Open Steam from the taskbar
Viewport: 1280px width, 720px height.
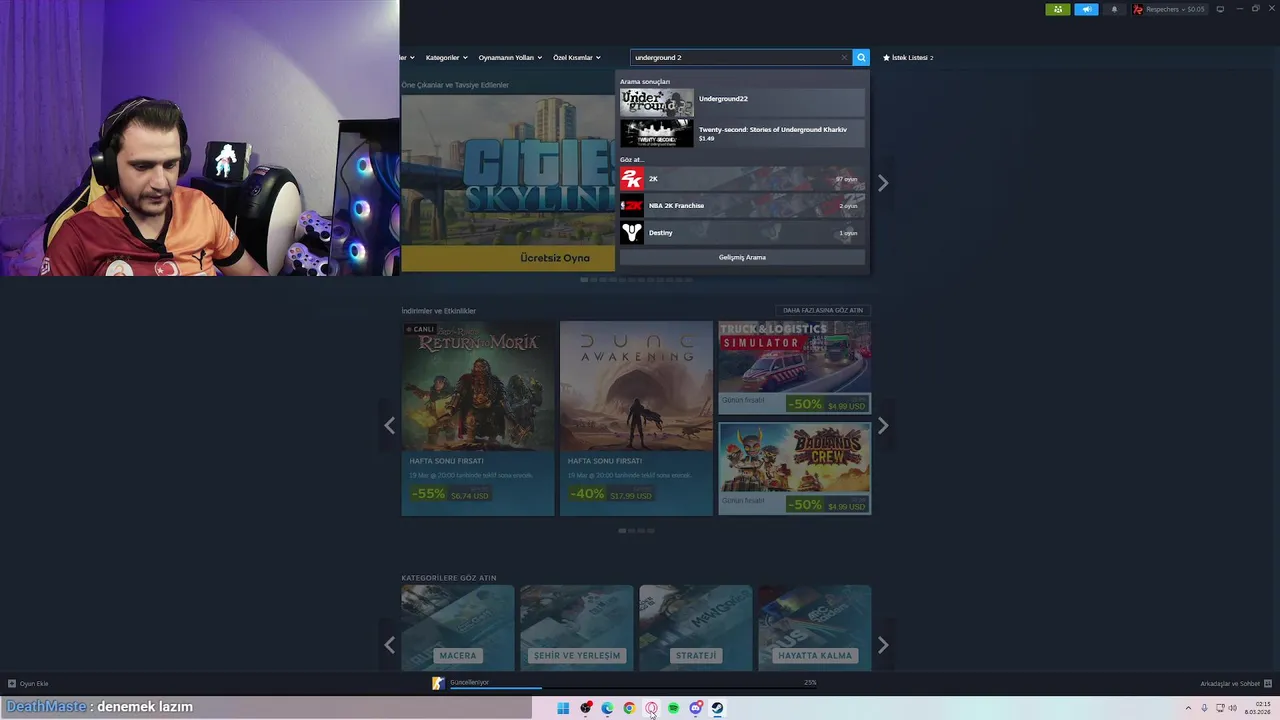(x=717, y=708)
